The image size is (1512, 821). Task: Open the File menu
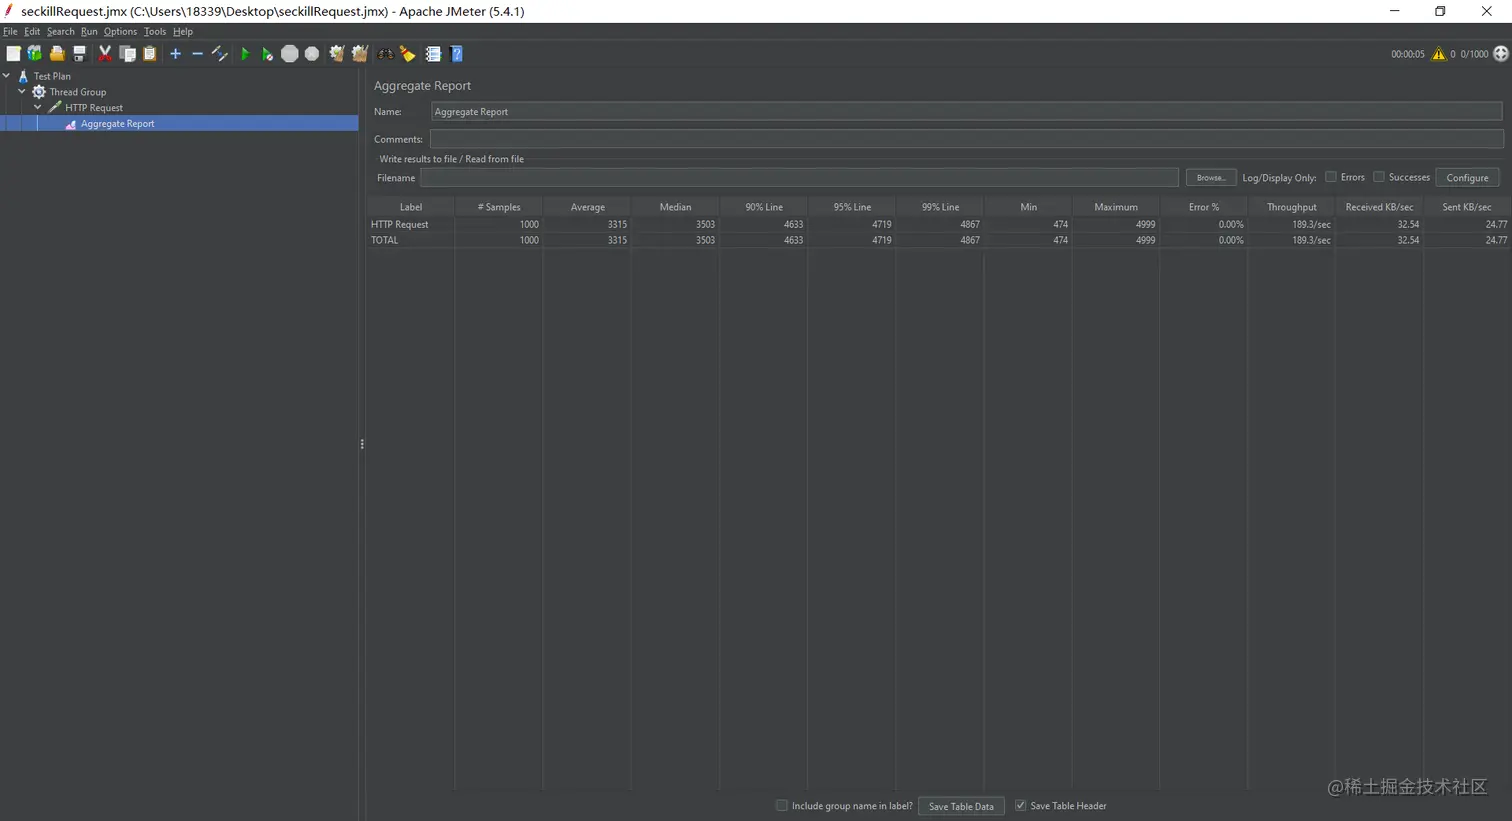pos(10,32)
